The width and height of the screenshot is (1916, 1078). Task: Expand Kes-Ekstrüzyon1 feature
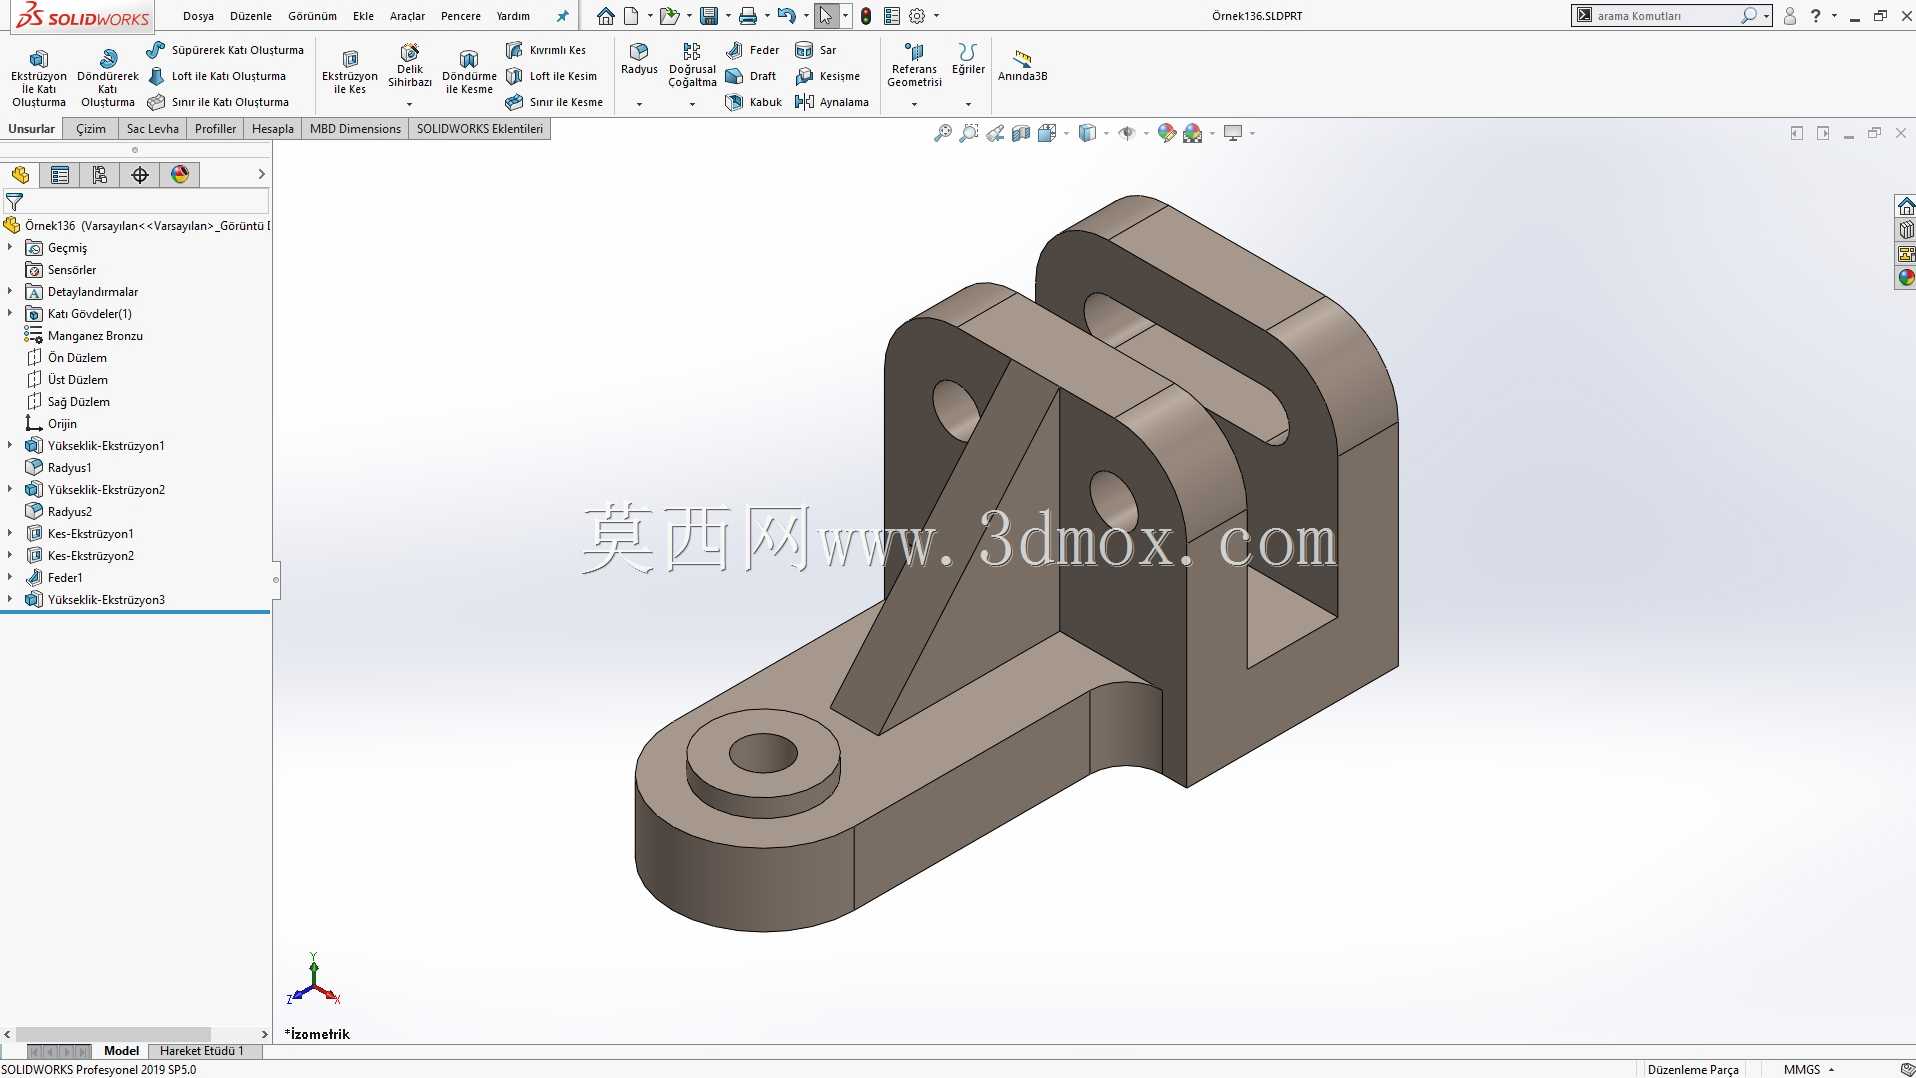click(x=10, y=533)
